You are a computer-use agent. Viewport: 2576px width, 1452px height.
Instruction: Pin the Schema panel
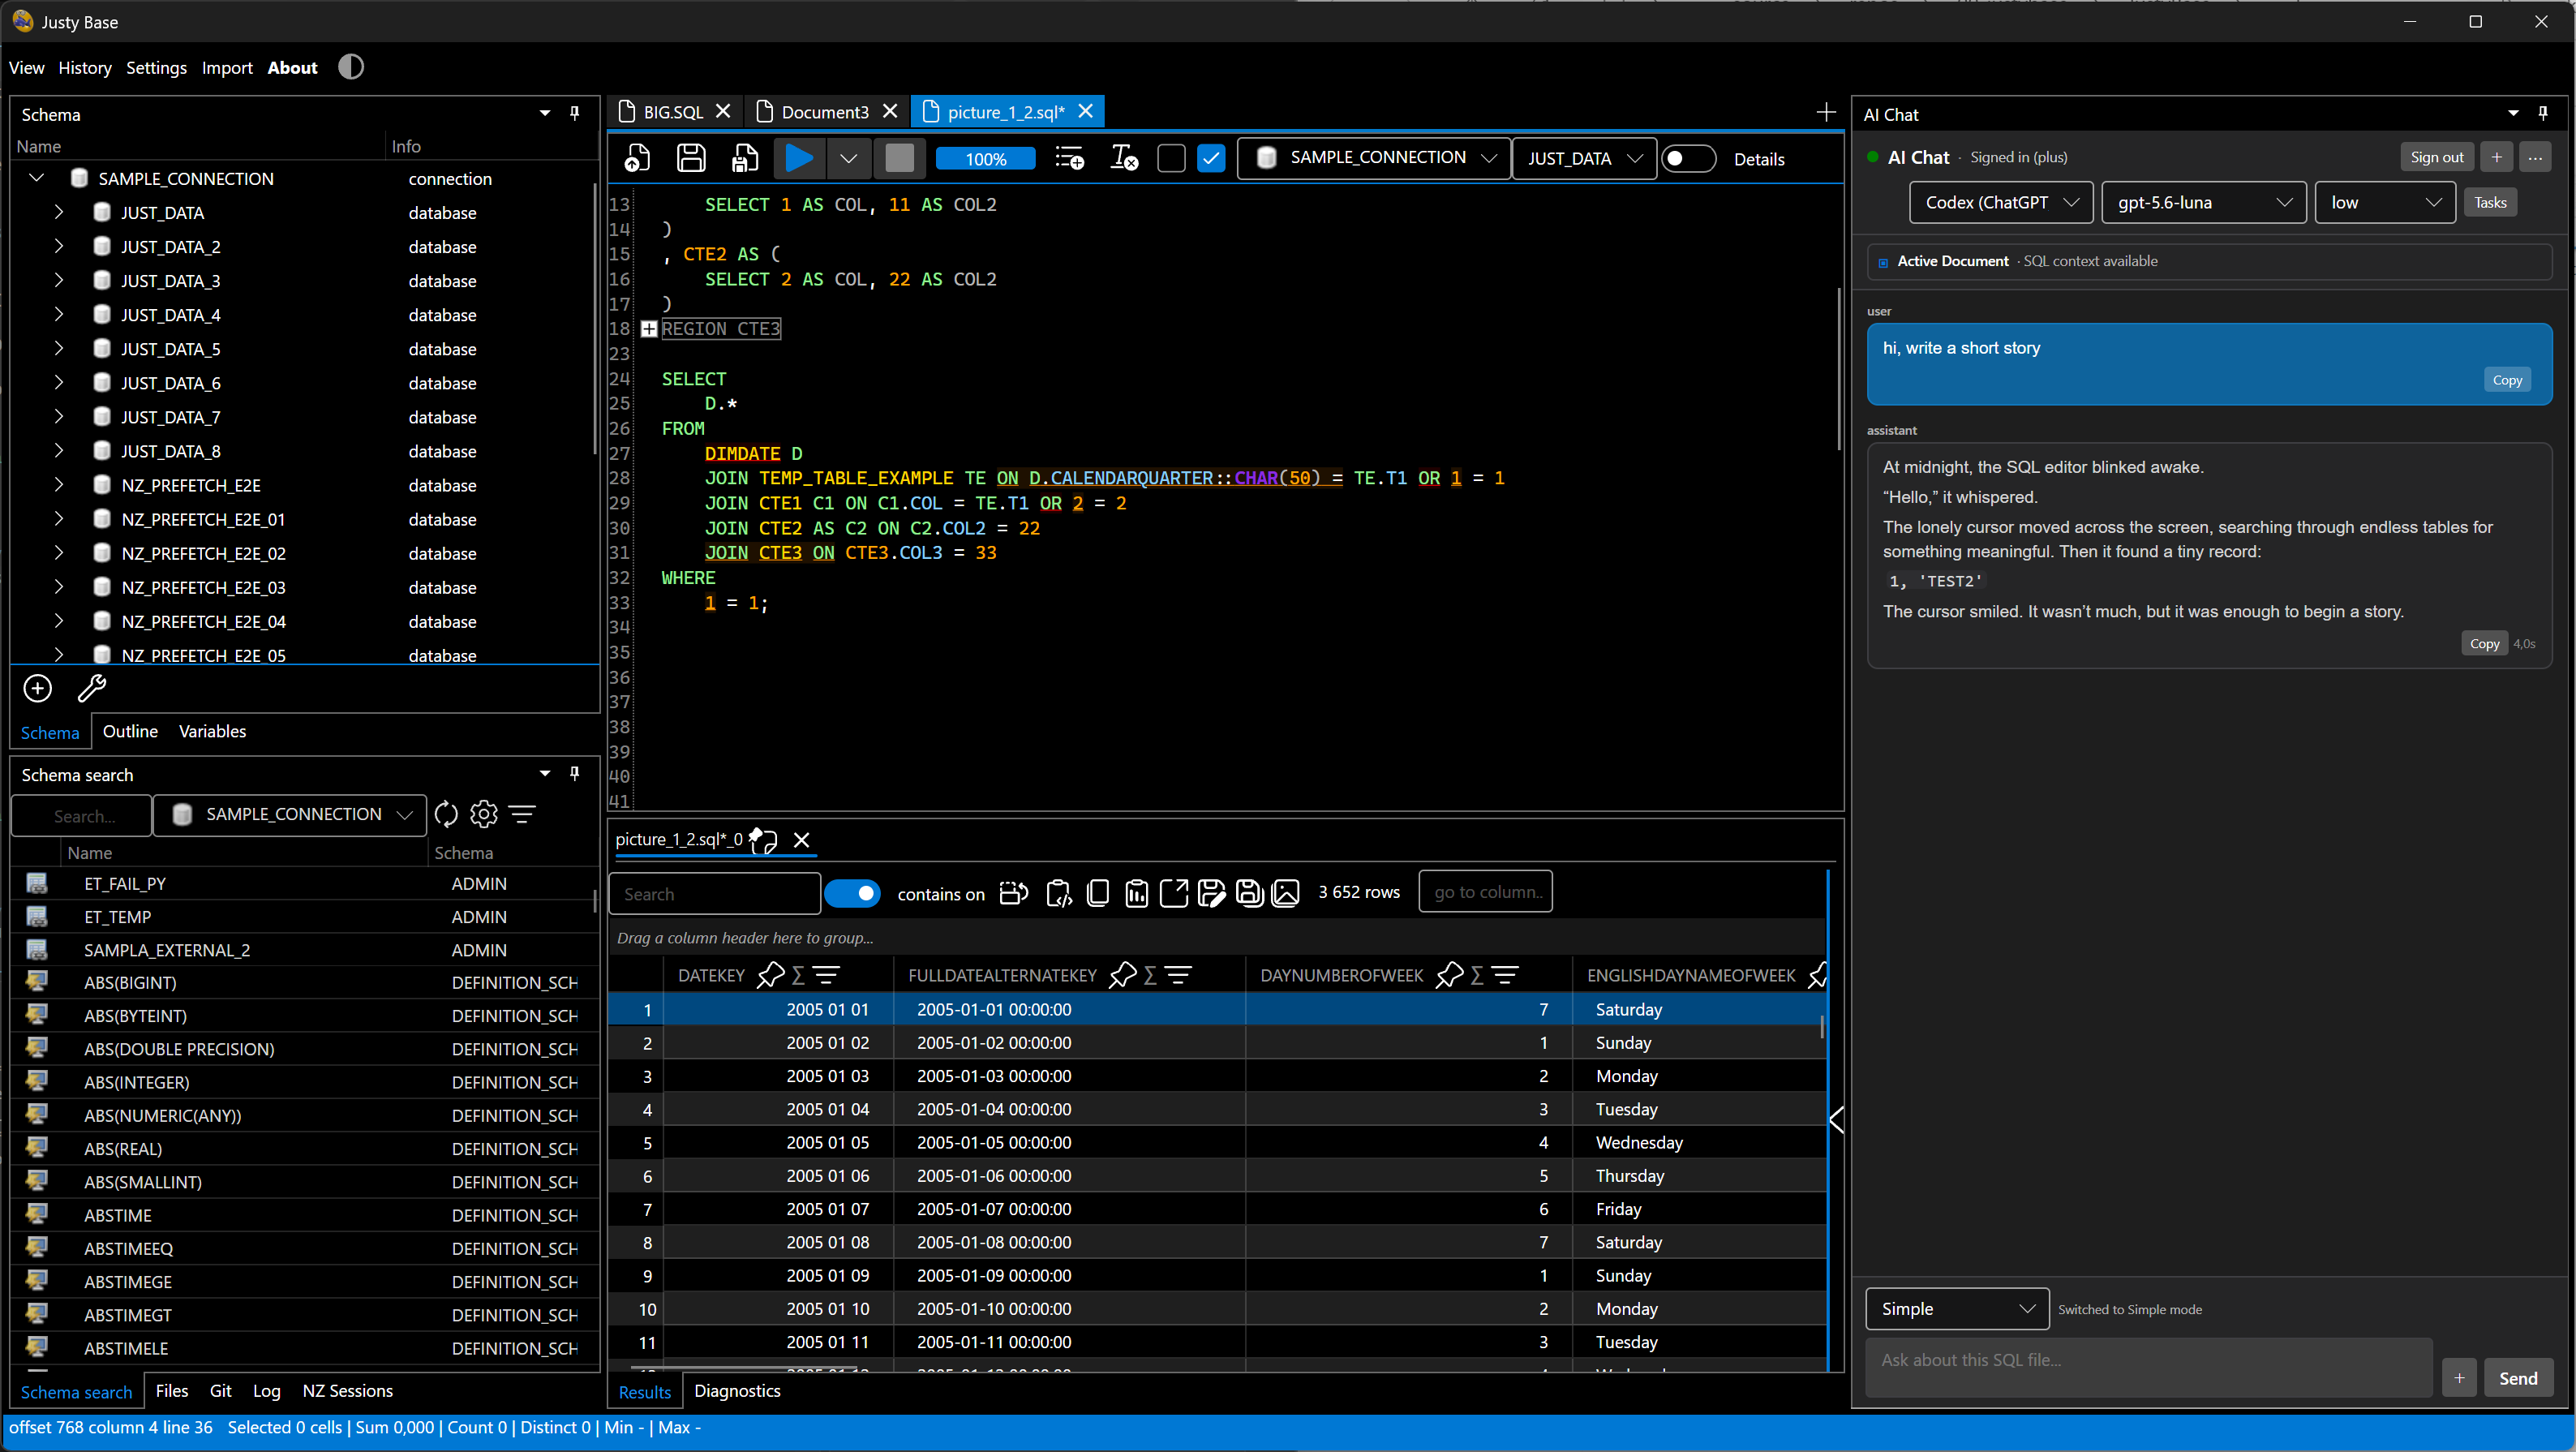click(x=574, y=114)
